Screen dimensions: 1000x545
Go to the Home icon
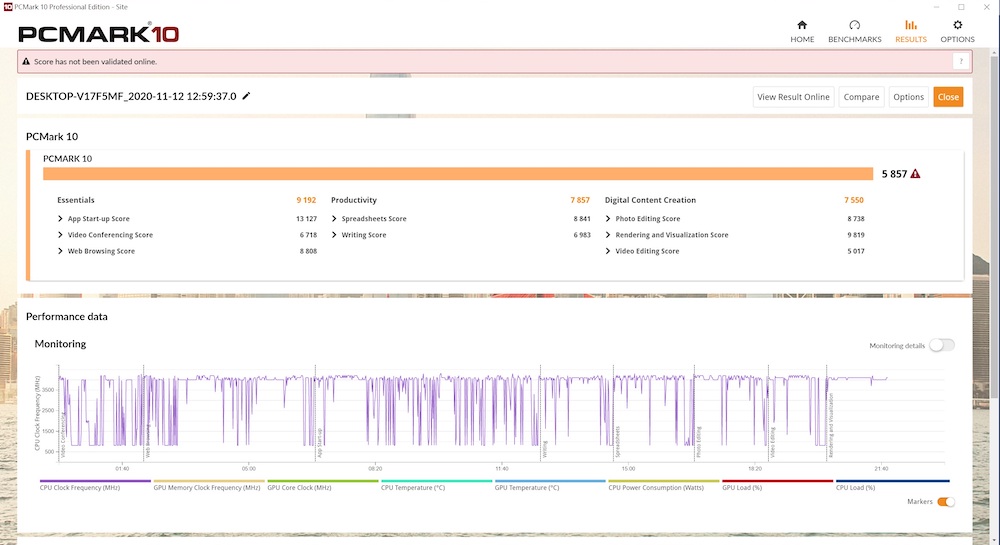click(x=802, y=25)
